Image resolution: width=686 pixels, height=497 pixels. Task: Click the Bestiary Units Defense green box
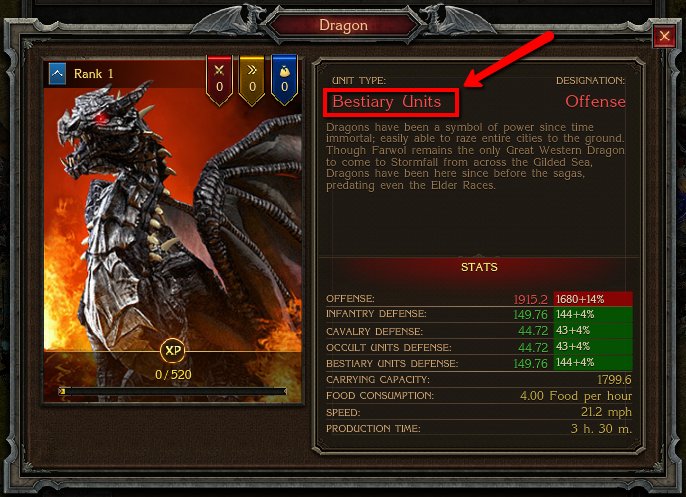593,363
